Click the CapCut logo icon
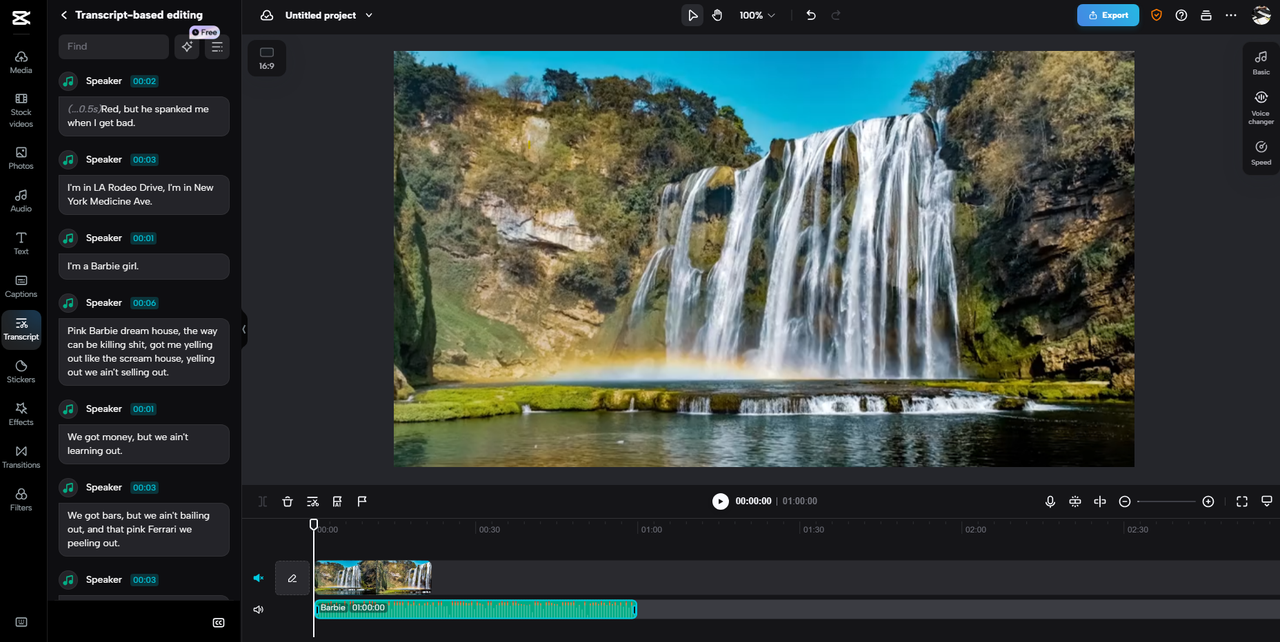Viewport: 1280px width, 642px height. point(21,16)
